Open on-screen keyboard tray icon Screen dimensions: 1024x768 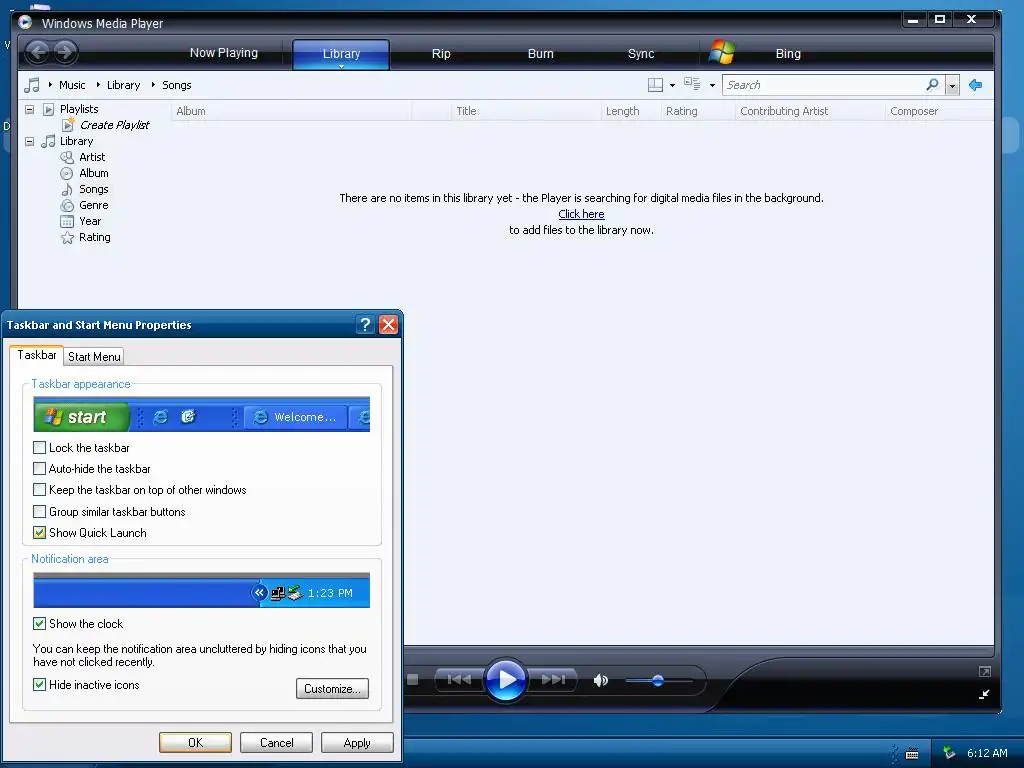pyautogui.click(x=912, y=754)
